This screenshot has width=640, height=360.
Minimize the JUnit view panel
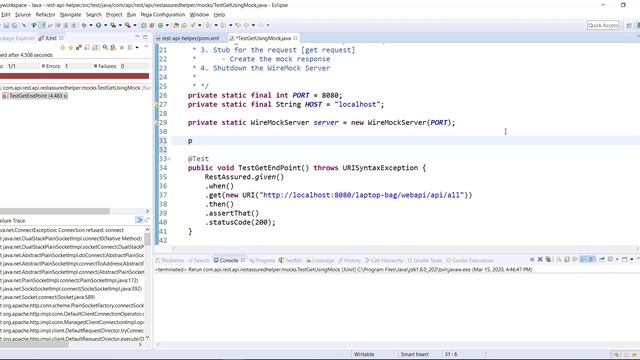coord(137,37)
